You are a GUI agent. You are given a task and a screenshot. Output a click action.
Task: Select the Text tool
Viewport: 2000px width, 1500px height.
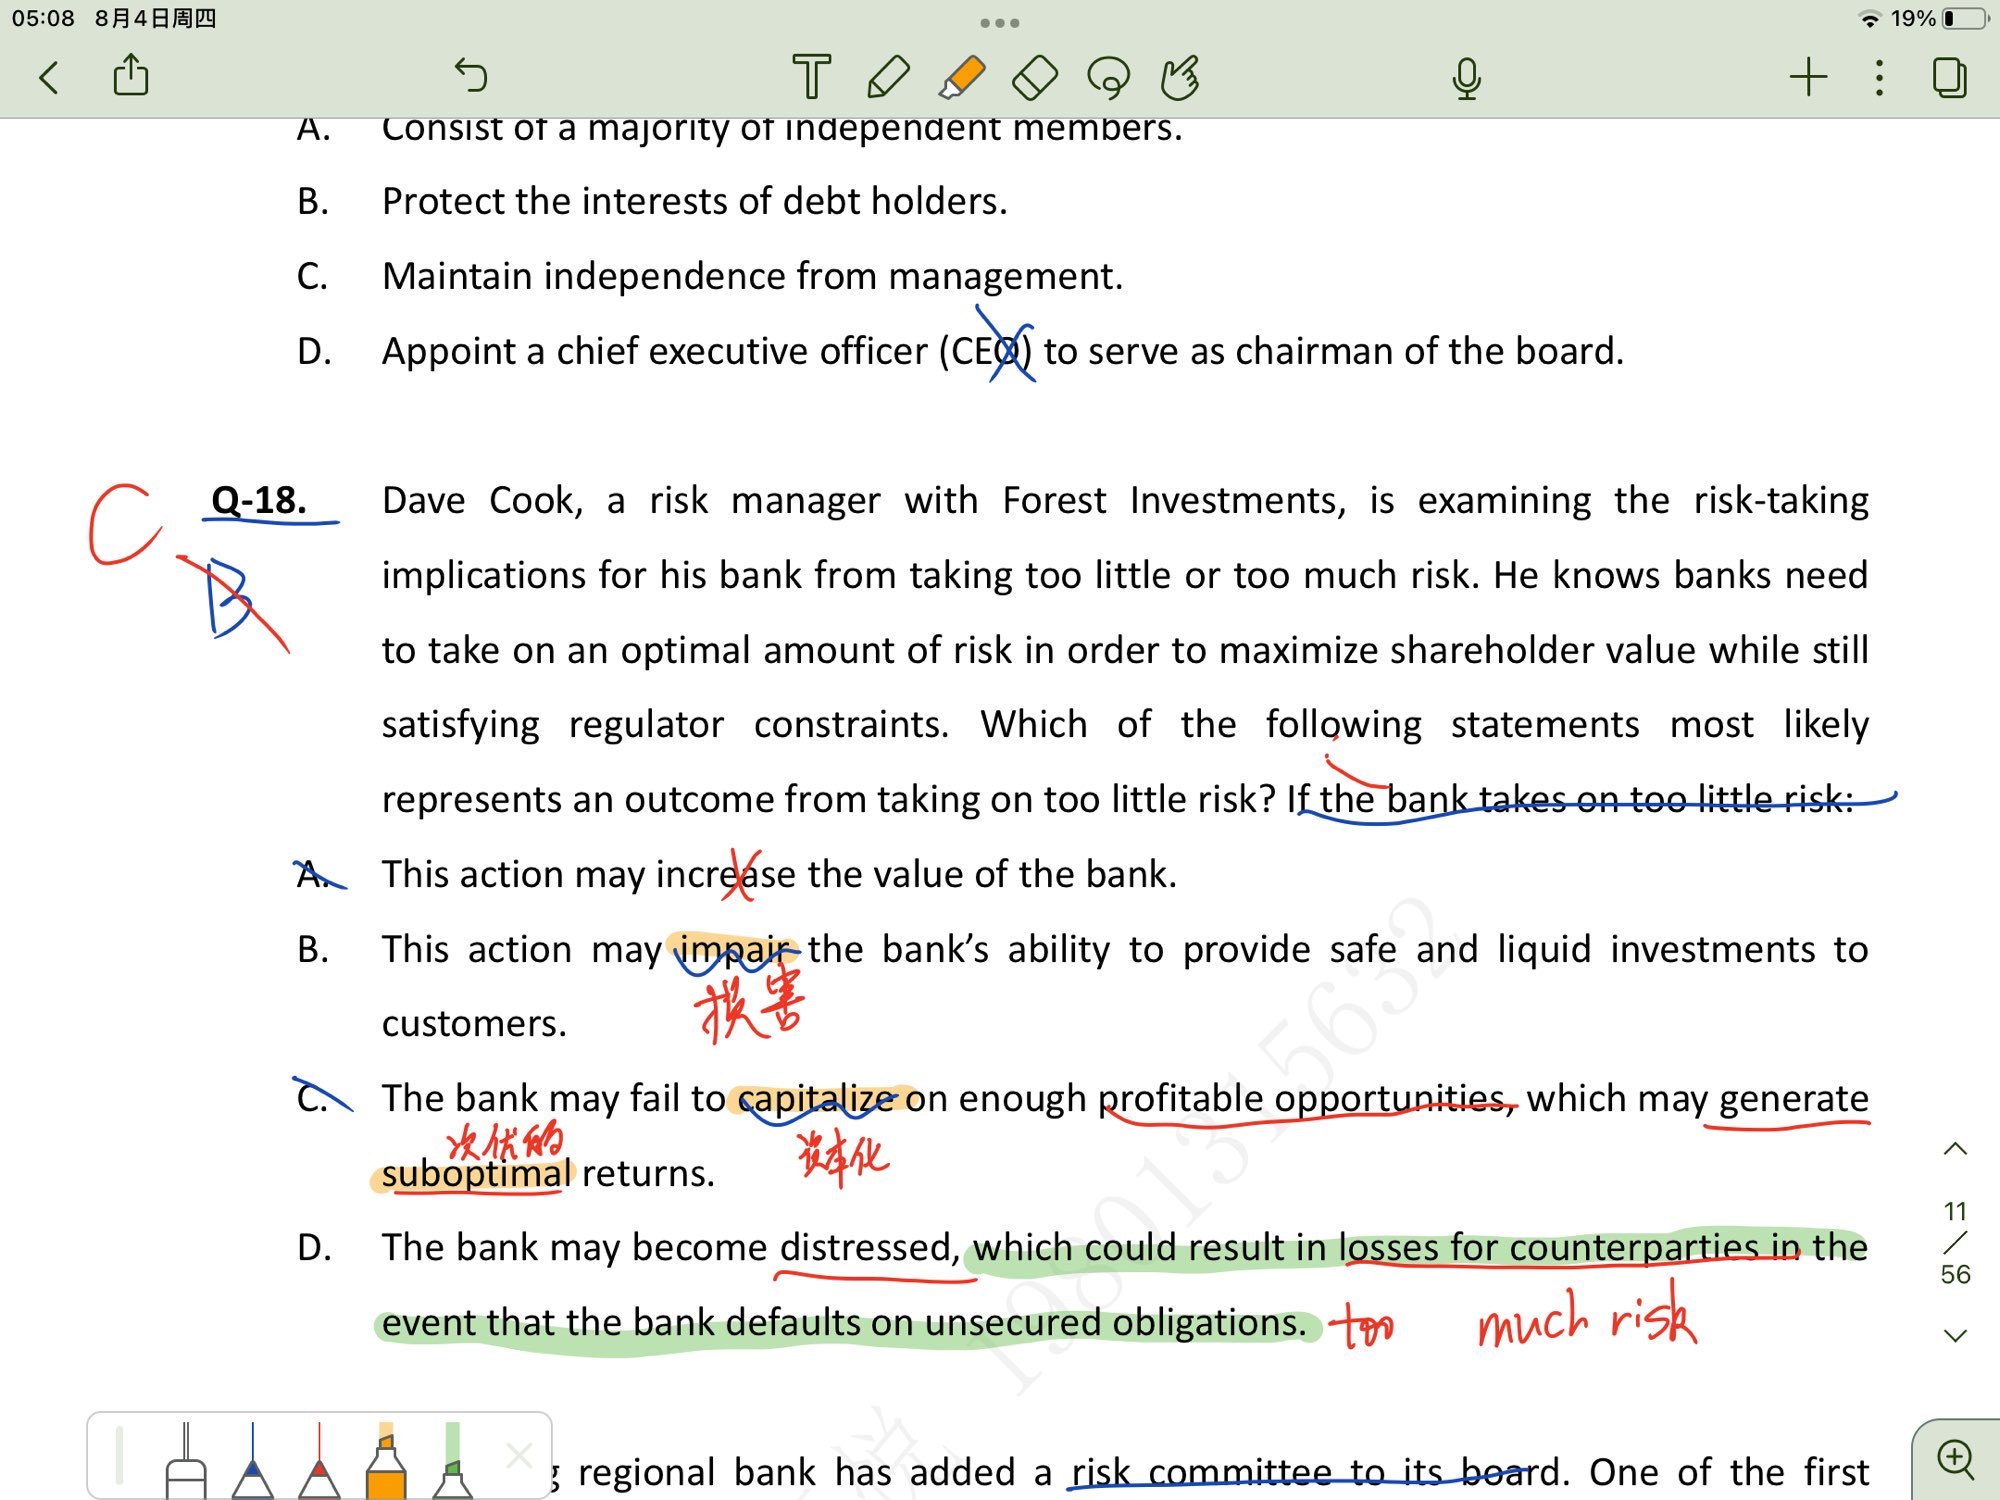coord(811,77)
